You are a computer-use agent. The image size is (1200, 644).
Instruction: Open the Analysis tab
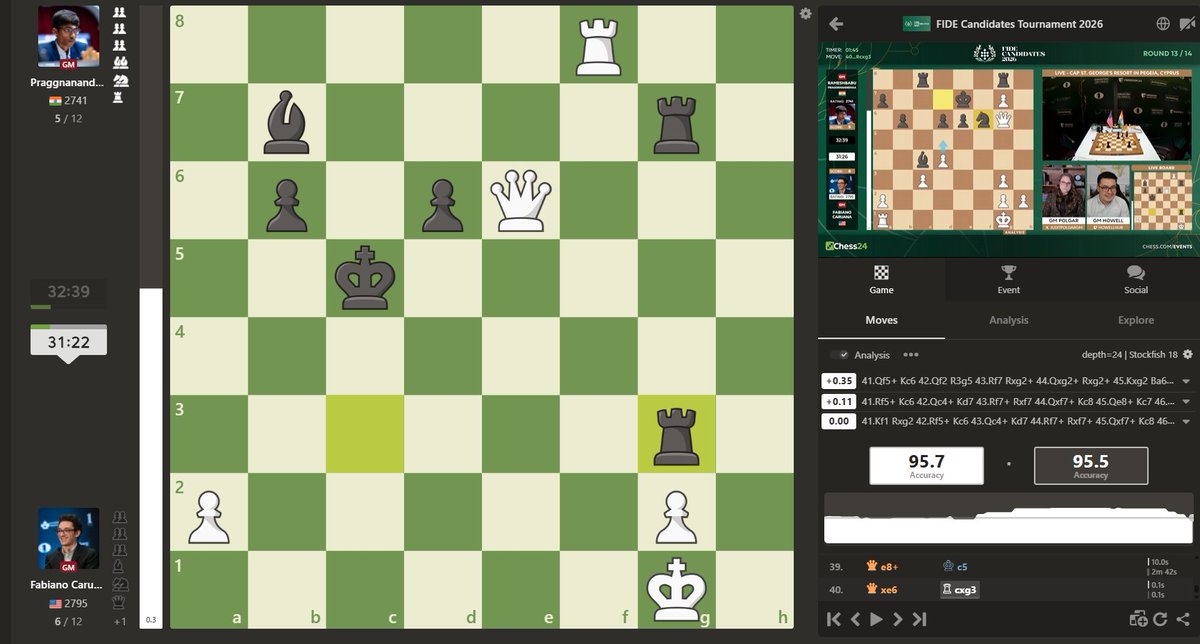1008,320
